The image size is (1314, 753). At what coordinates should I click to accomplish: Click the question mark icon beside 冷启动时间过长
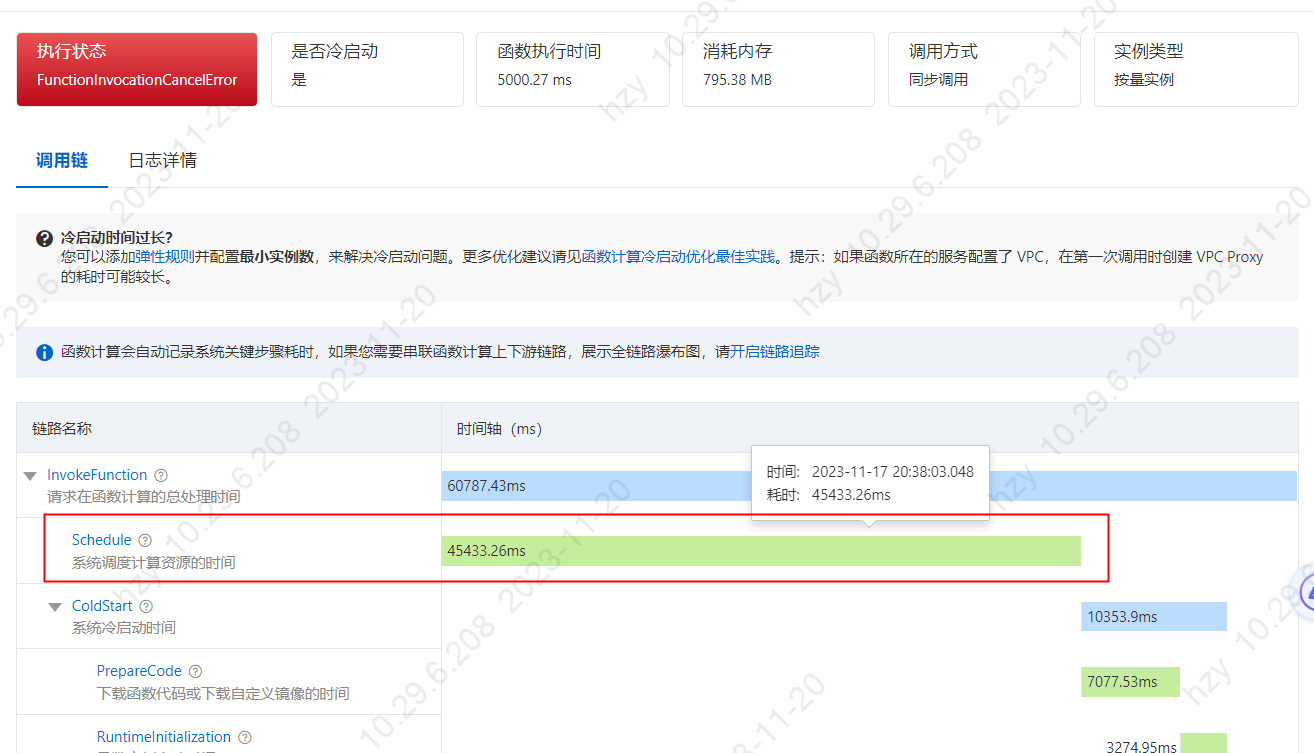click(x=44, y=238)
